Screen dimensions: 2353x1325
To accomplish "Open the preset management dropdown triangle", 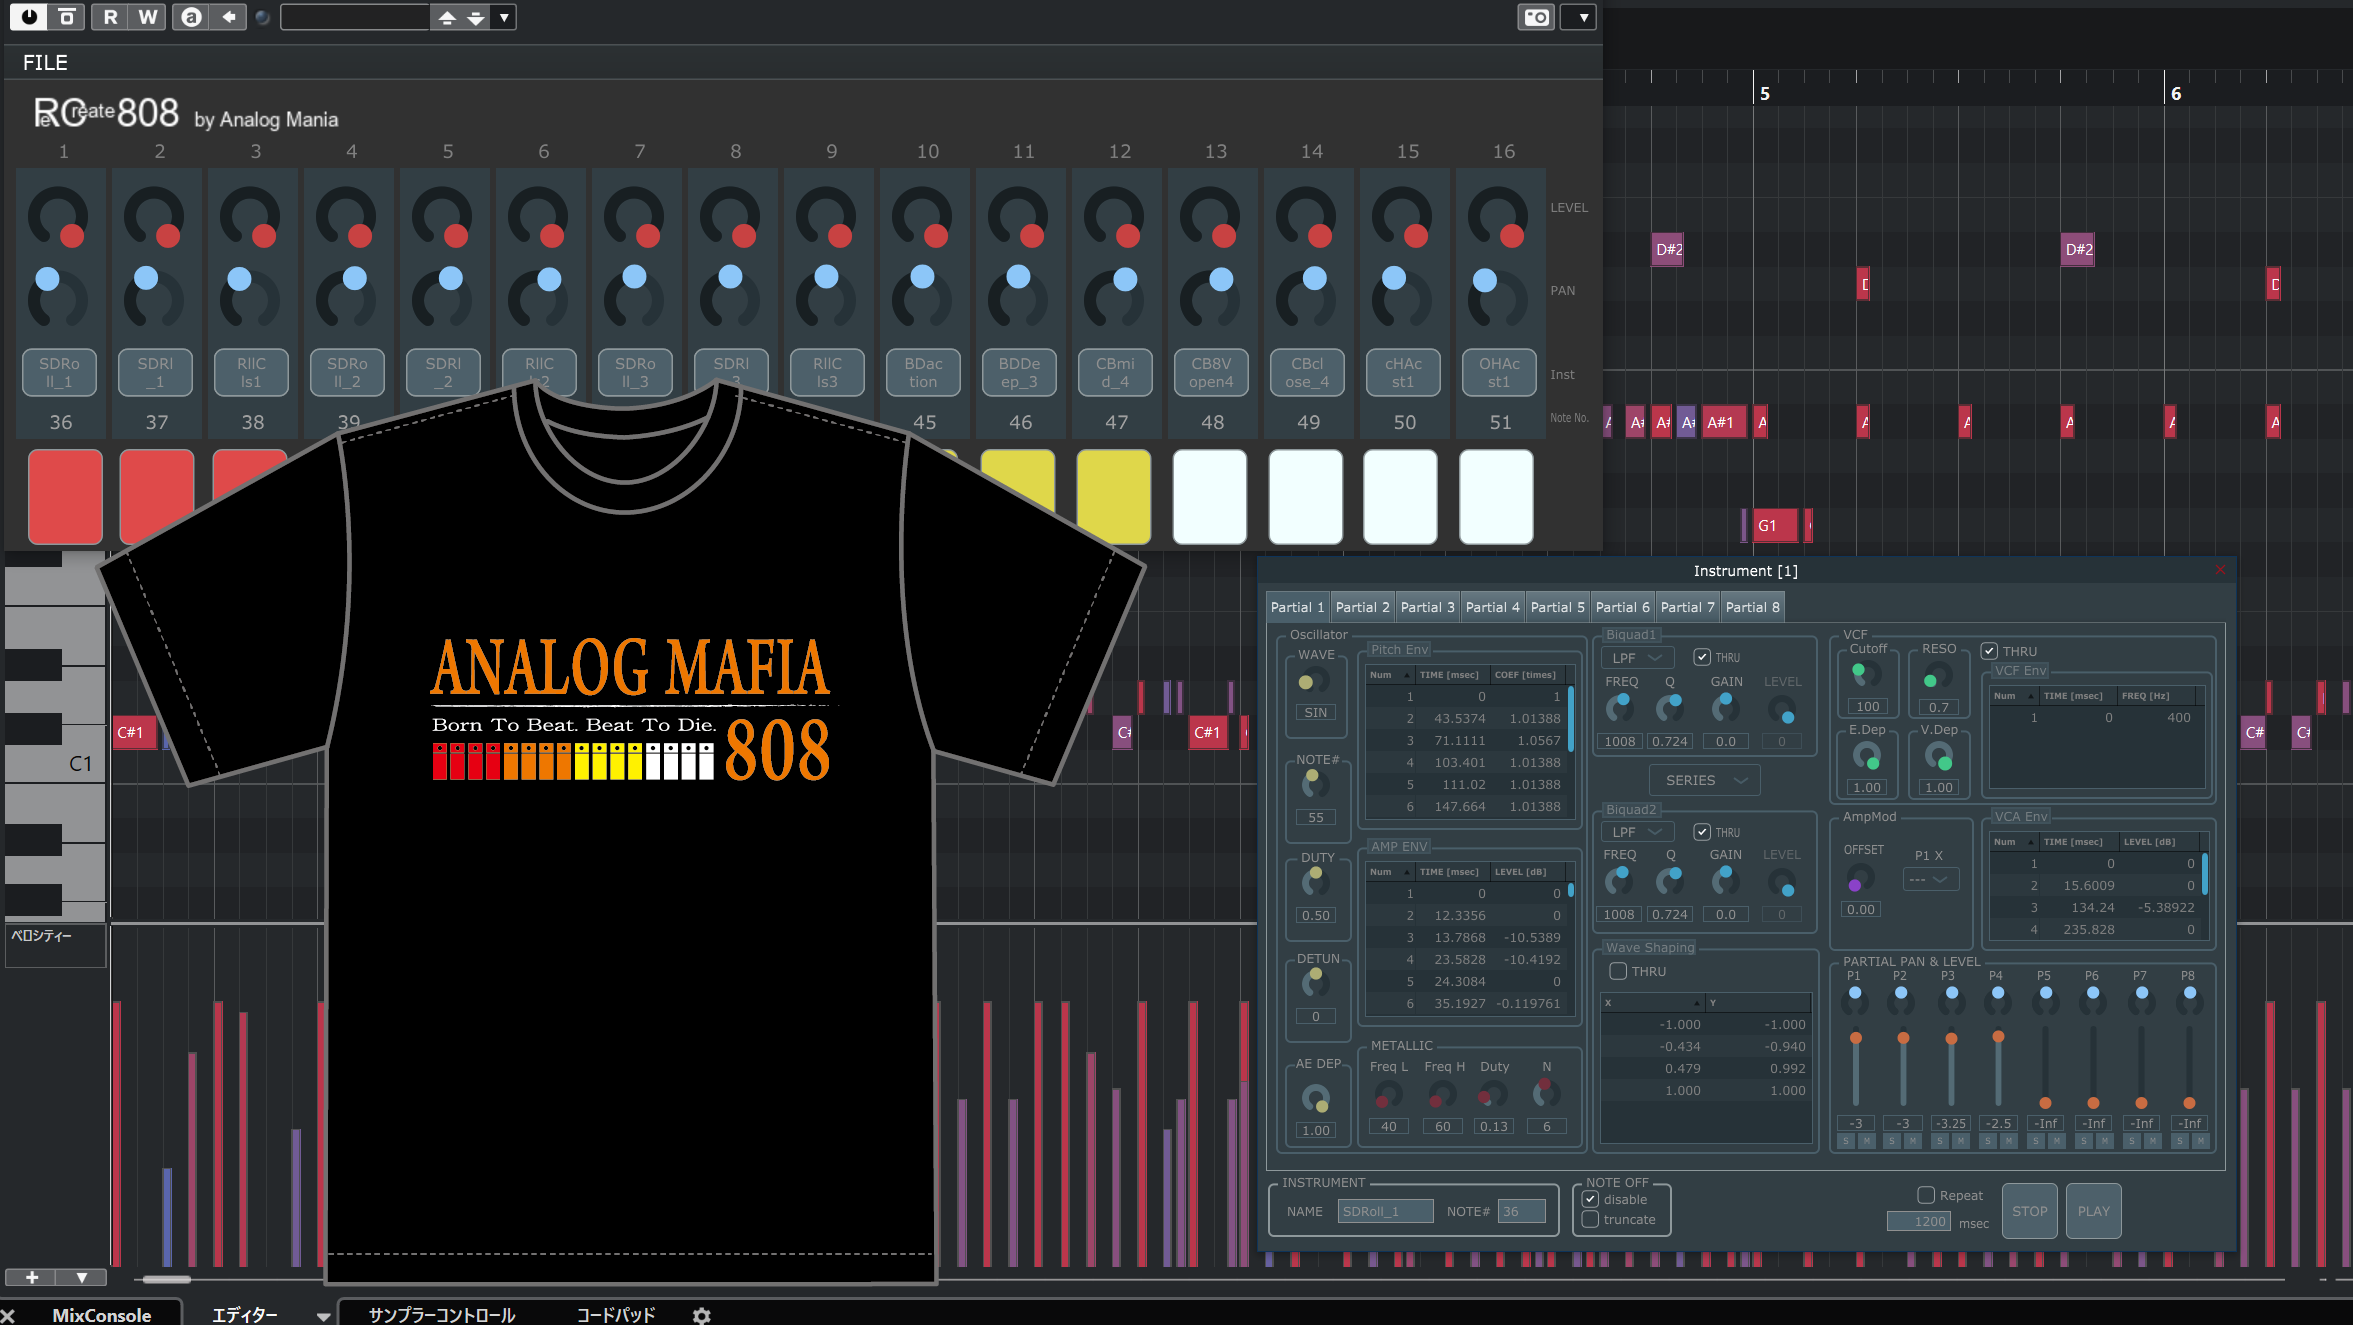I will point(504,17).
